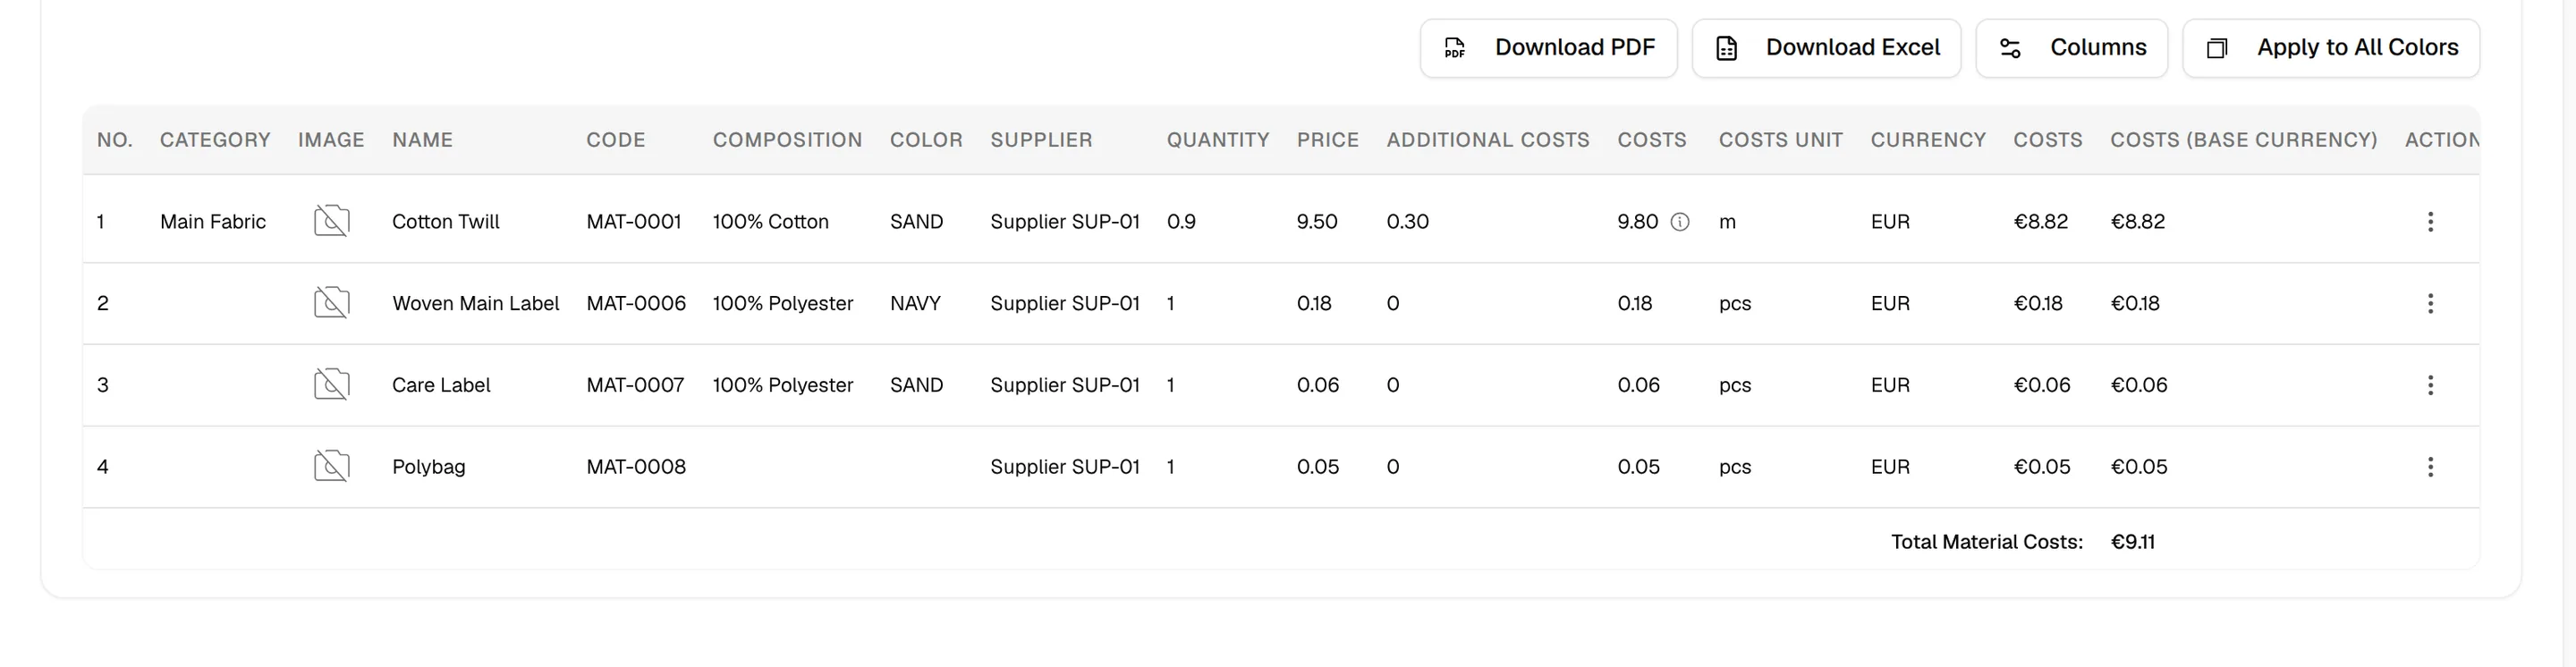The height and width of the screenshot is (667, 2576).
Task: Open the Woven Main Label row actions menu
Action: pos(2430,303)
